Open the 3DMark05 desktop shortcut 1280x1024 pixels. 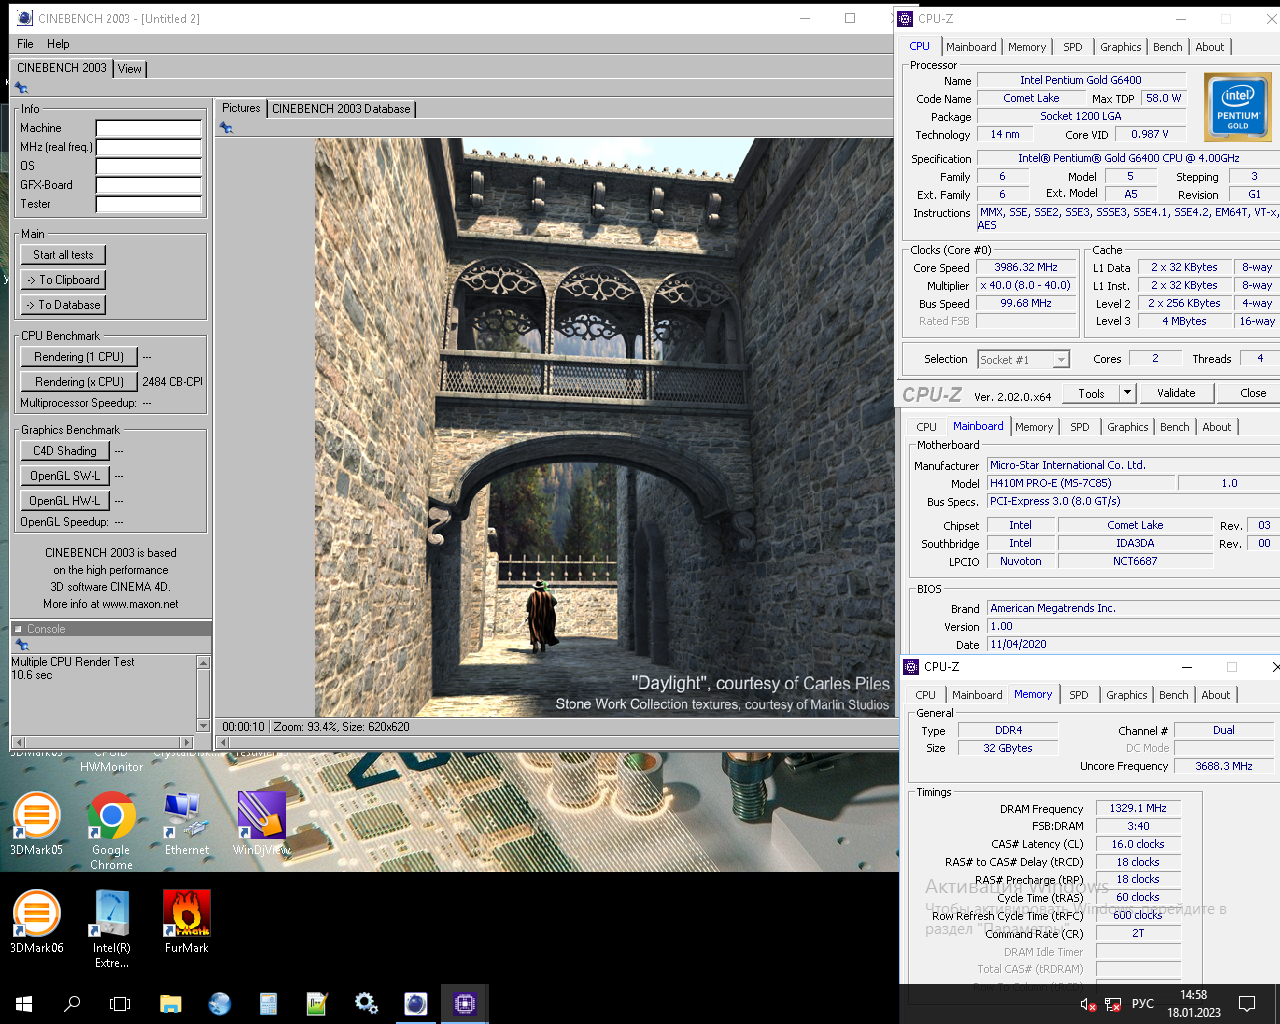coord(36,823)
